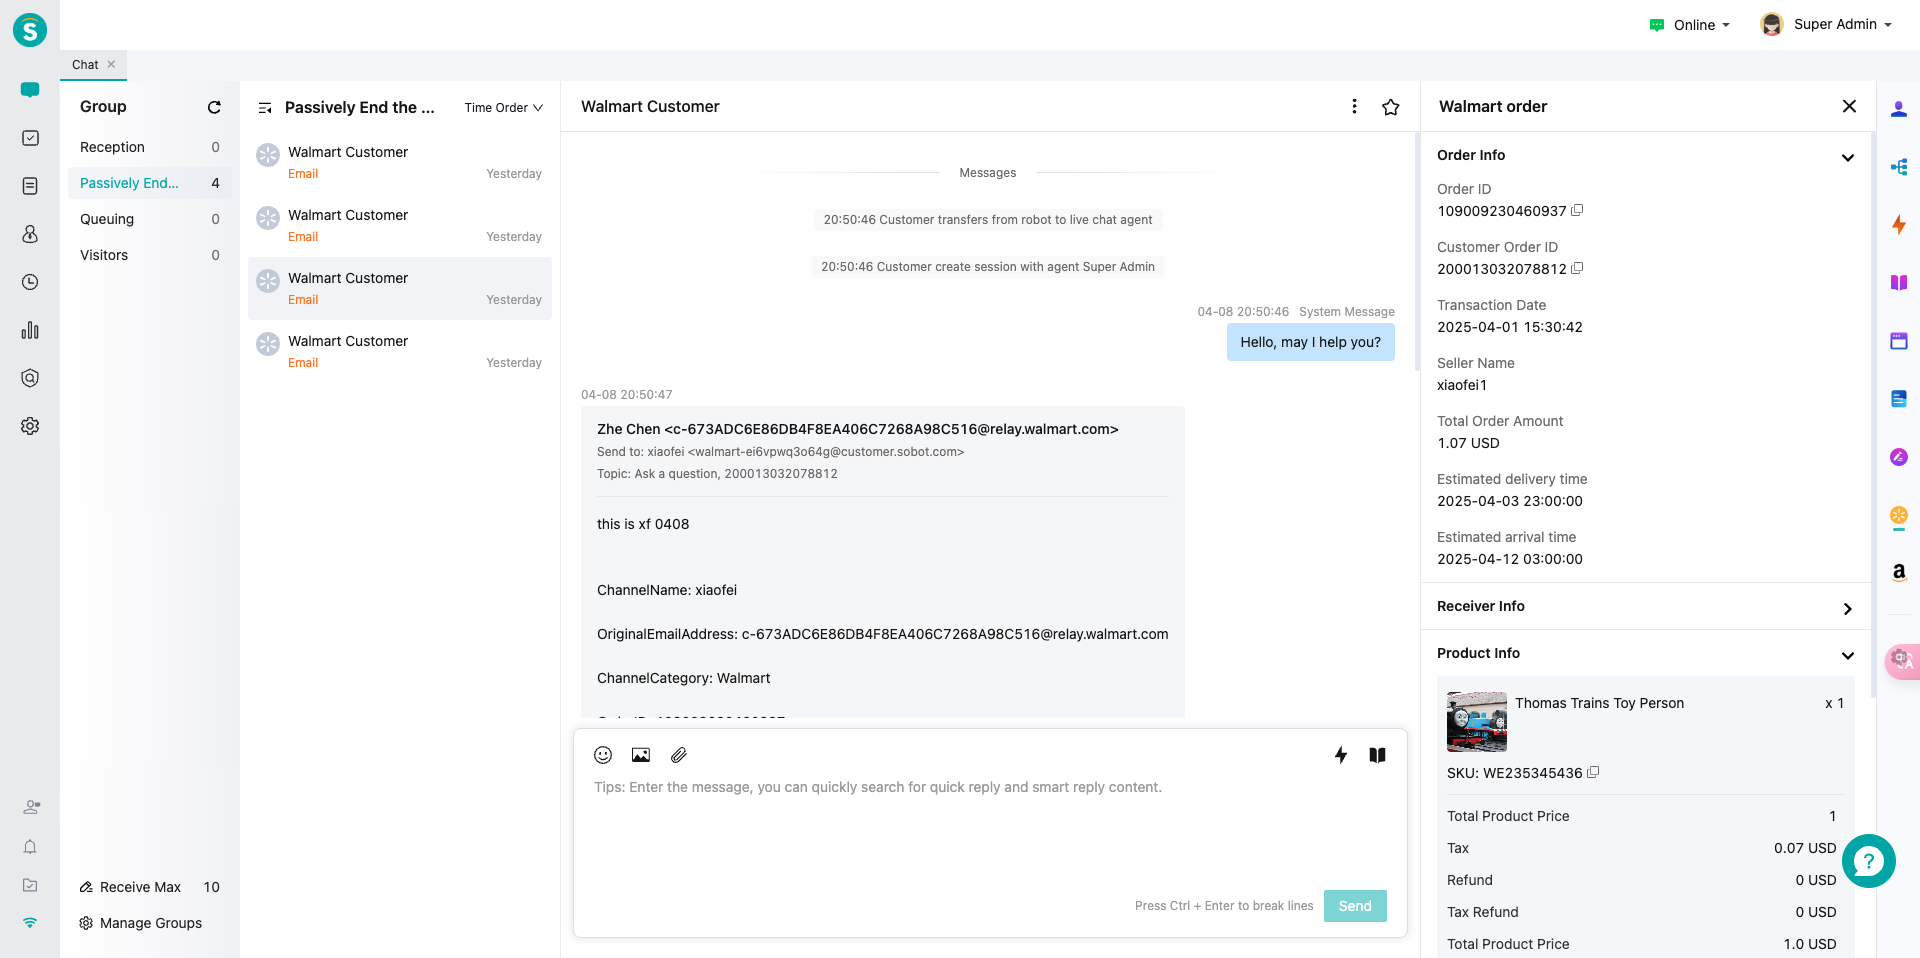Open the history clock sidebar icon

(x=30, y=282)
